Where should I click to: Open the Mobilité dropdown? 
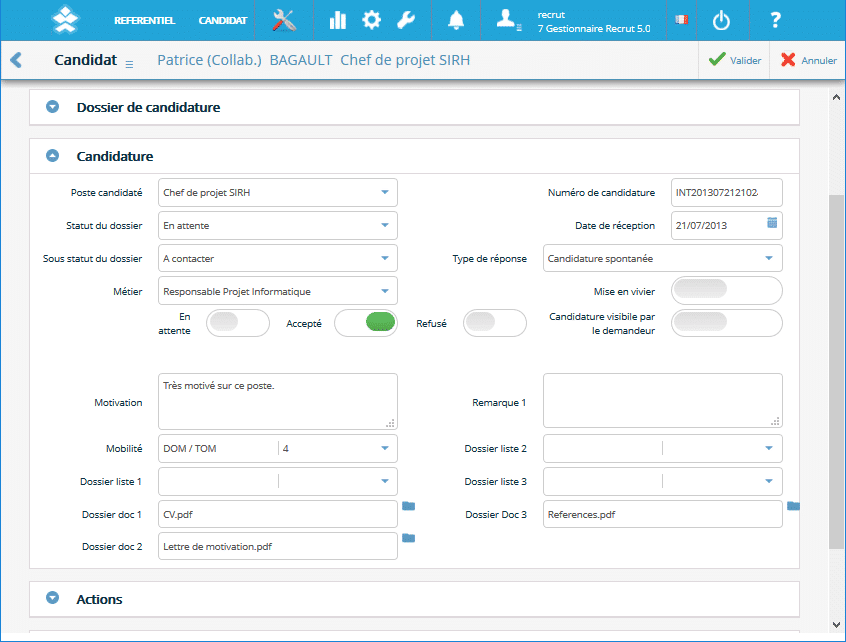pos(278,448)
